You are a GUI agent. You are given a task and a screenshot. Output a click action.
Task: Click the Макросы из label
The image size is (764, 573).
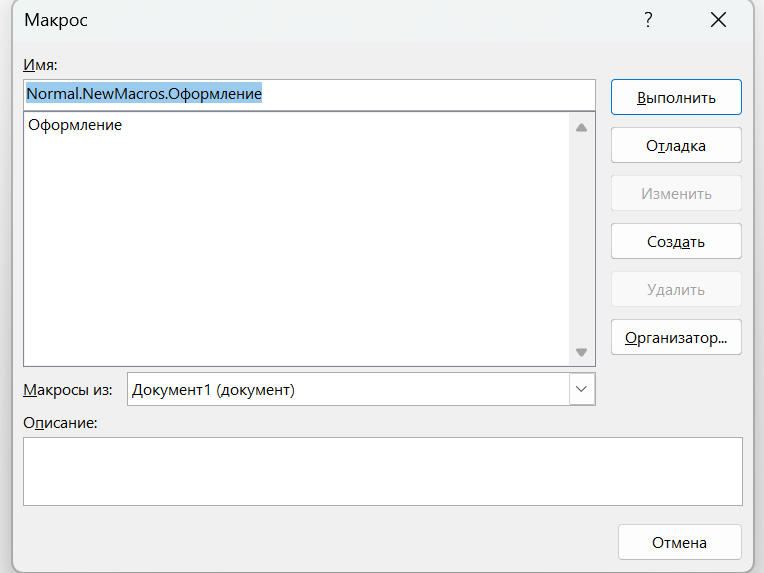[68, 389]
